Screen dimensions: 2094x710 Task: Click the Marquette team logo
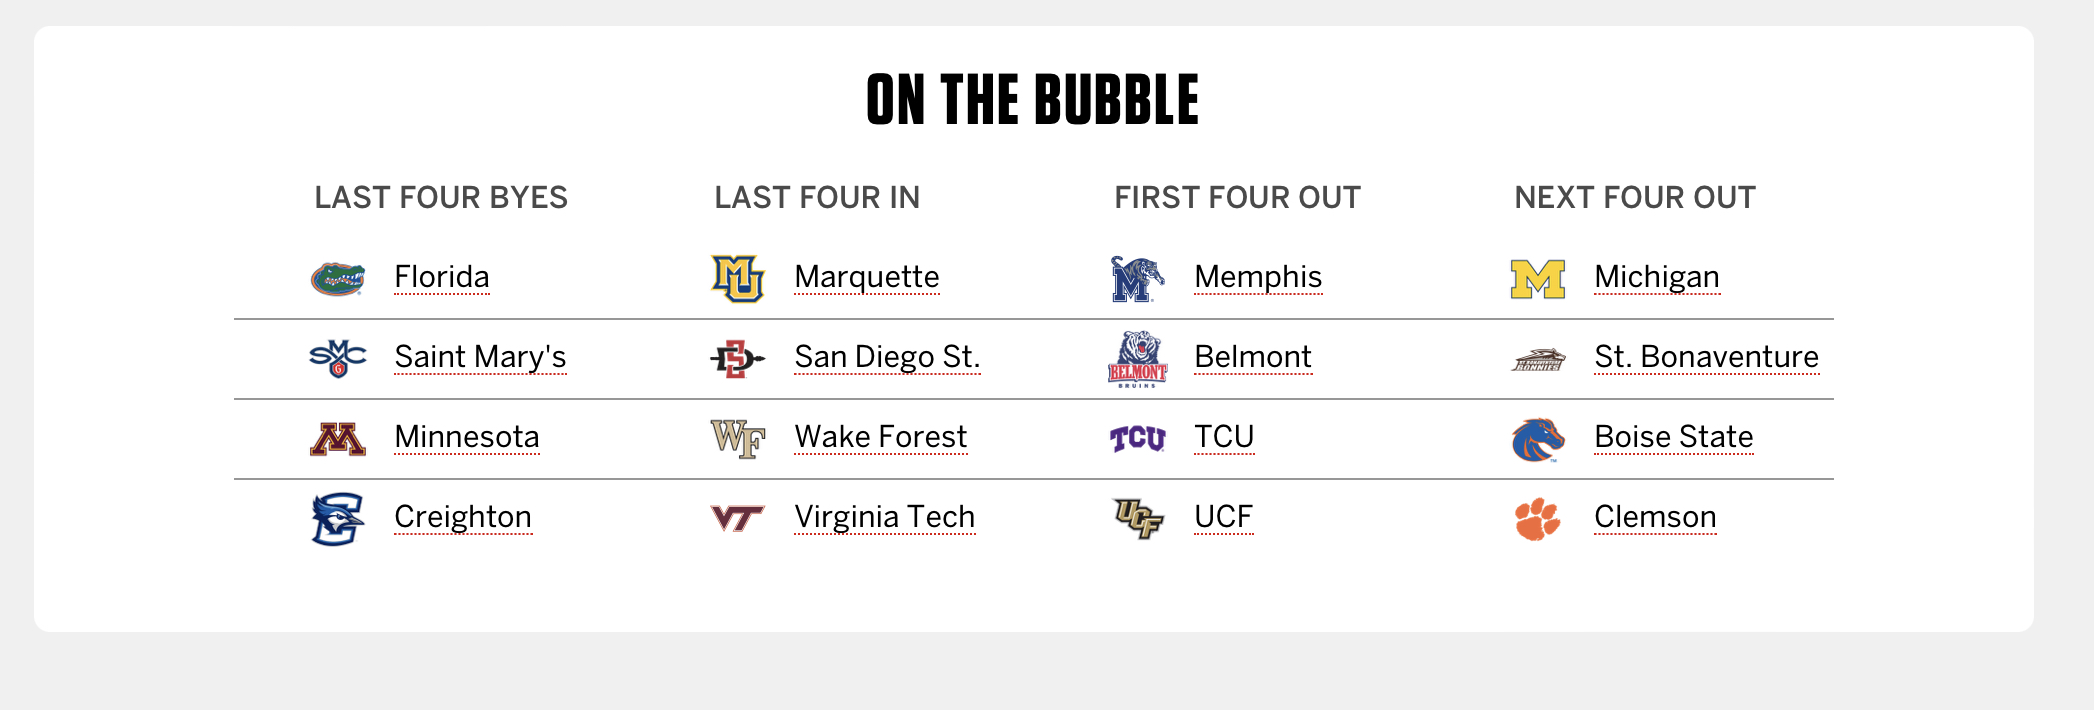click(737, 279)
